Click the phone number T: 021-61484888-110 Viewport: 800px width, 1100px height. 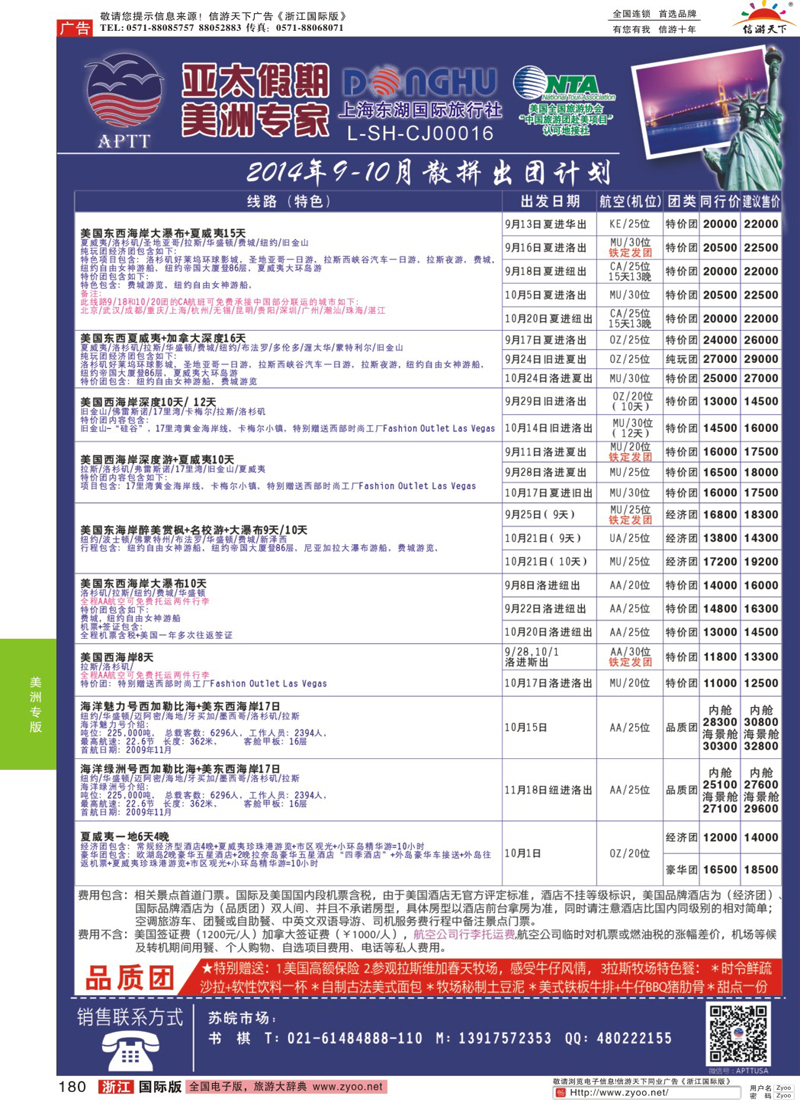344,1038
